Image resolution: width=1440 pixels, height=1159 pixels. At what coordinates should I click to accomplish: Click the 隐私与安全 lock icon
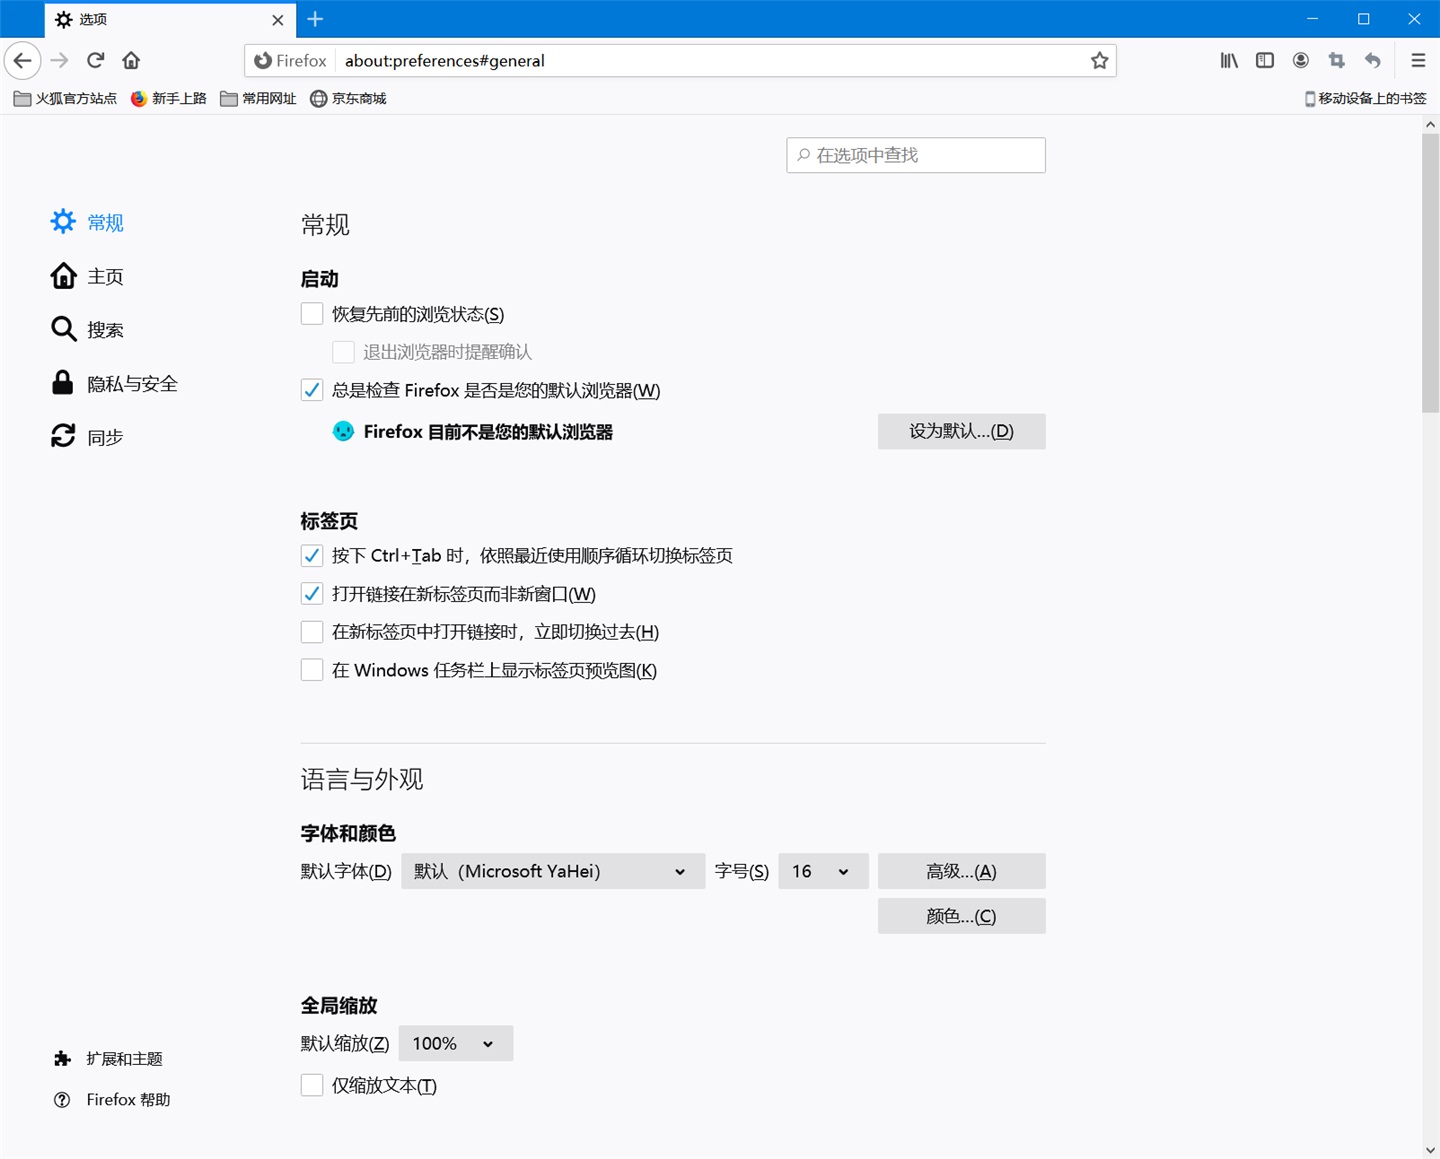pyautogui.click(x=63, y=383)
